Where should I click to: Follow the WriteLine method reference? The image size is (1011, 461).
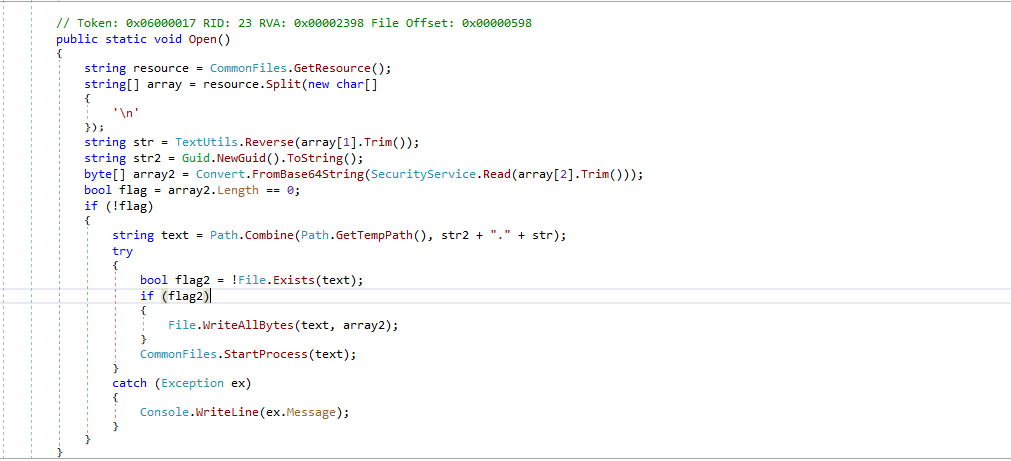coord(227,413)
